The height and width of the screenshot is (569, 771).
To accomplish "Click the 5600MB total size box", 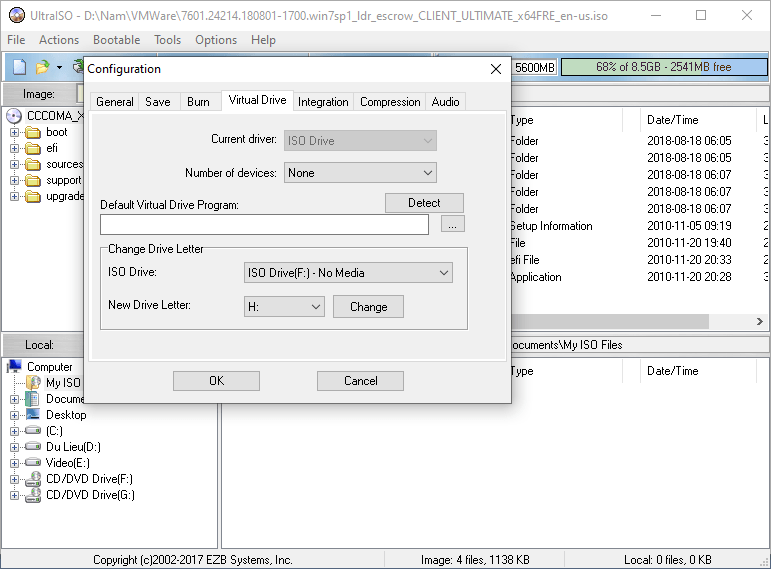I will (x=534, y=67).
